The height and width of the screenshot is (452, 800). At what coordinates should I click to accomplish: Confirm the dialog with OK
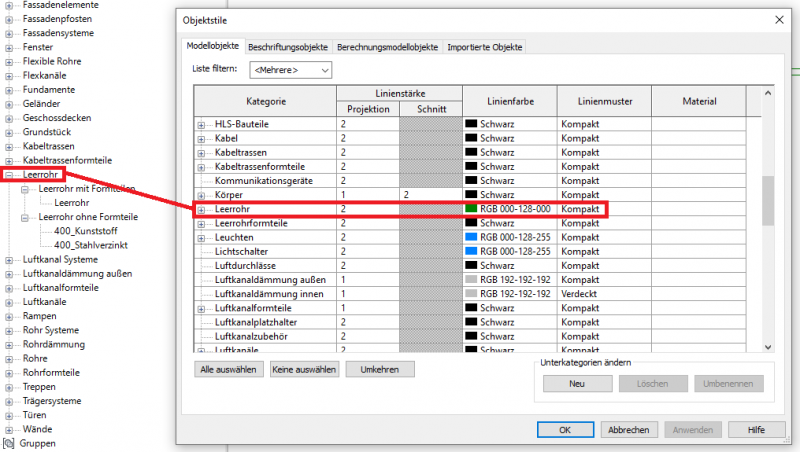pos(564,430)
